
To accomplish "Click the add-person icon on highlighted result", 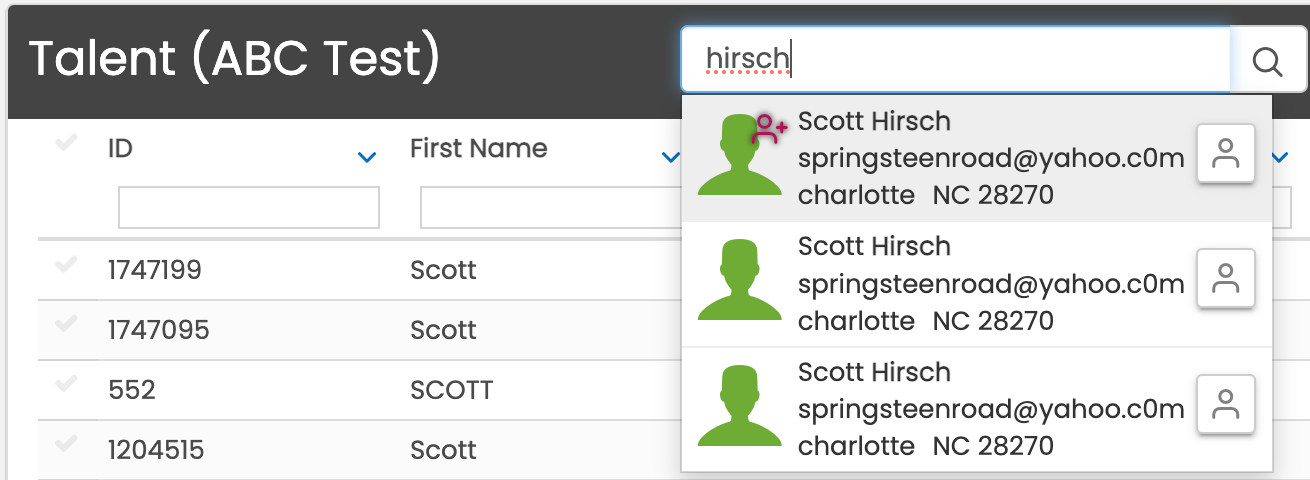I will (x=770, y=128).
